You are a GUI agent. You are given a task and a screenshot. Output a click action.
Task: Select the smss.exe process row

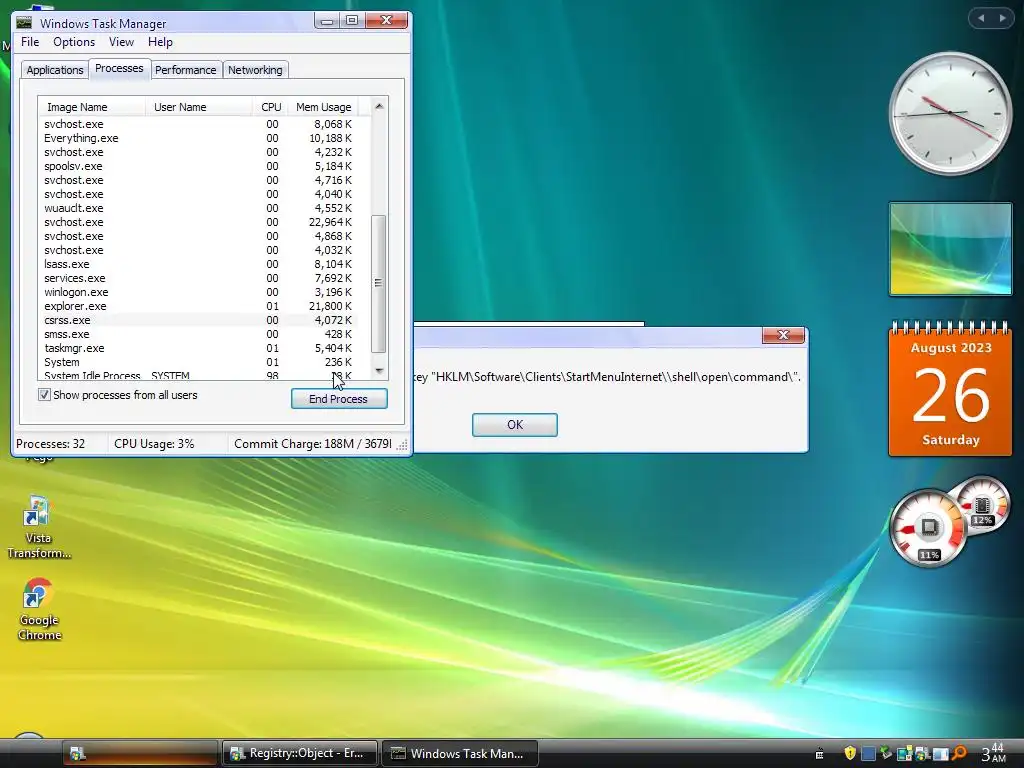point(204,334)
